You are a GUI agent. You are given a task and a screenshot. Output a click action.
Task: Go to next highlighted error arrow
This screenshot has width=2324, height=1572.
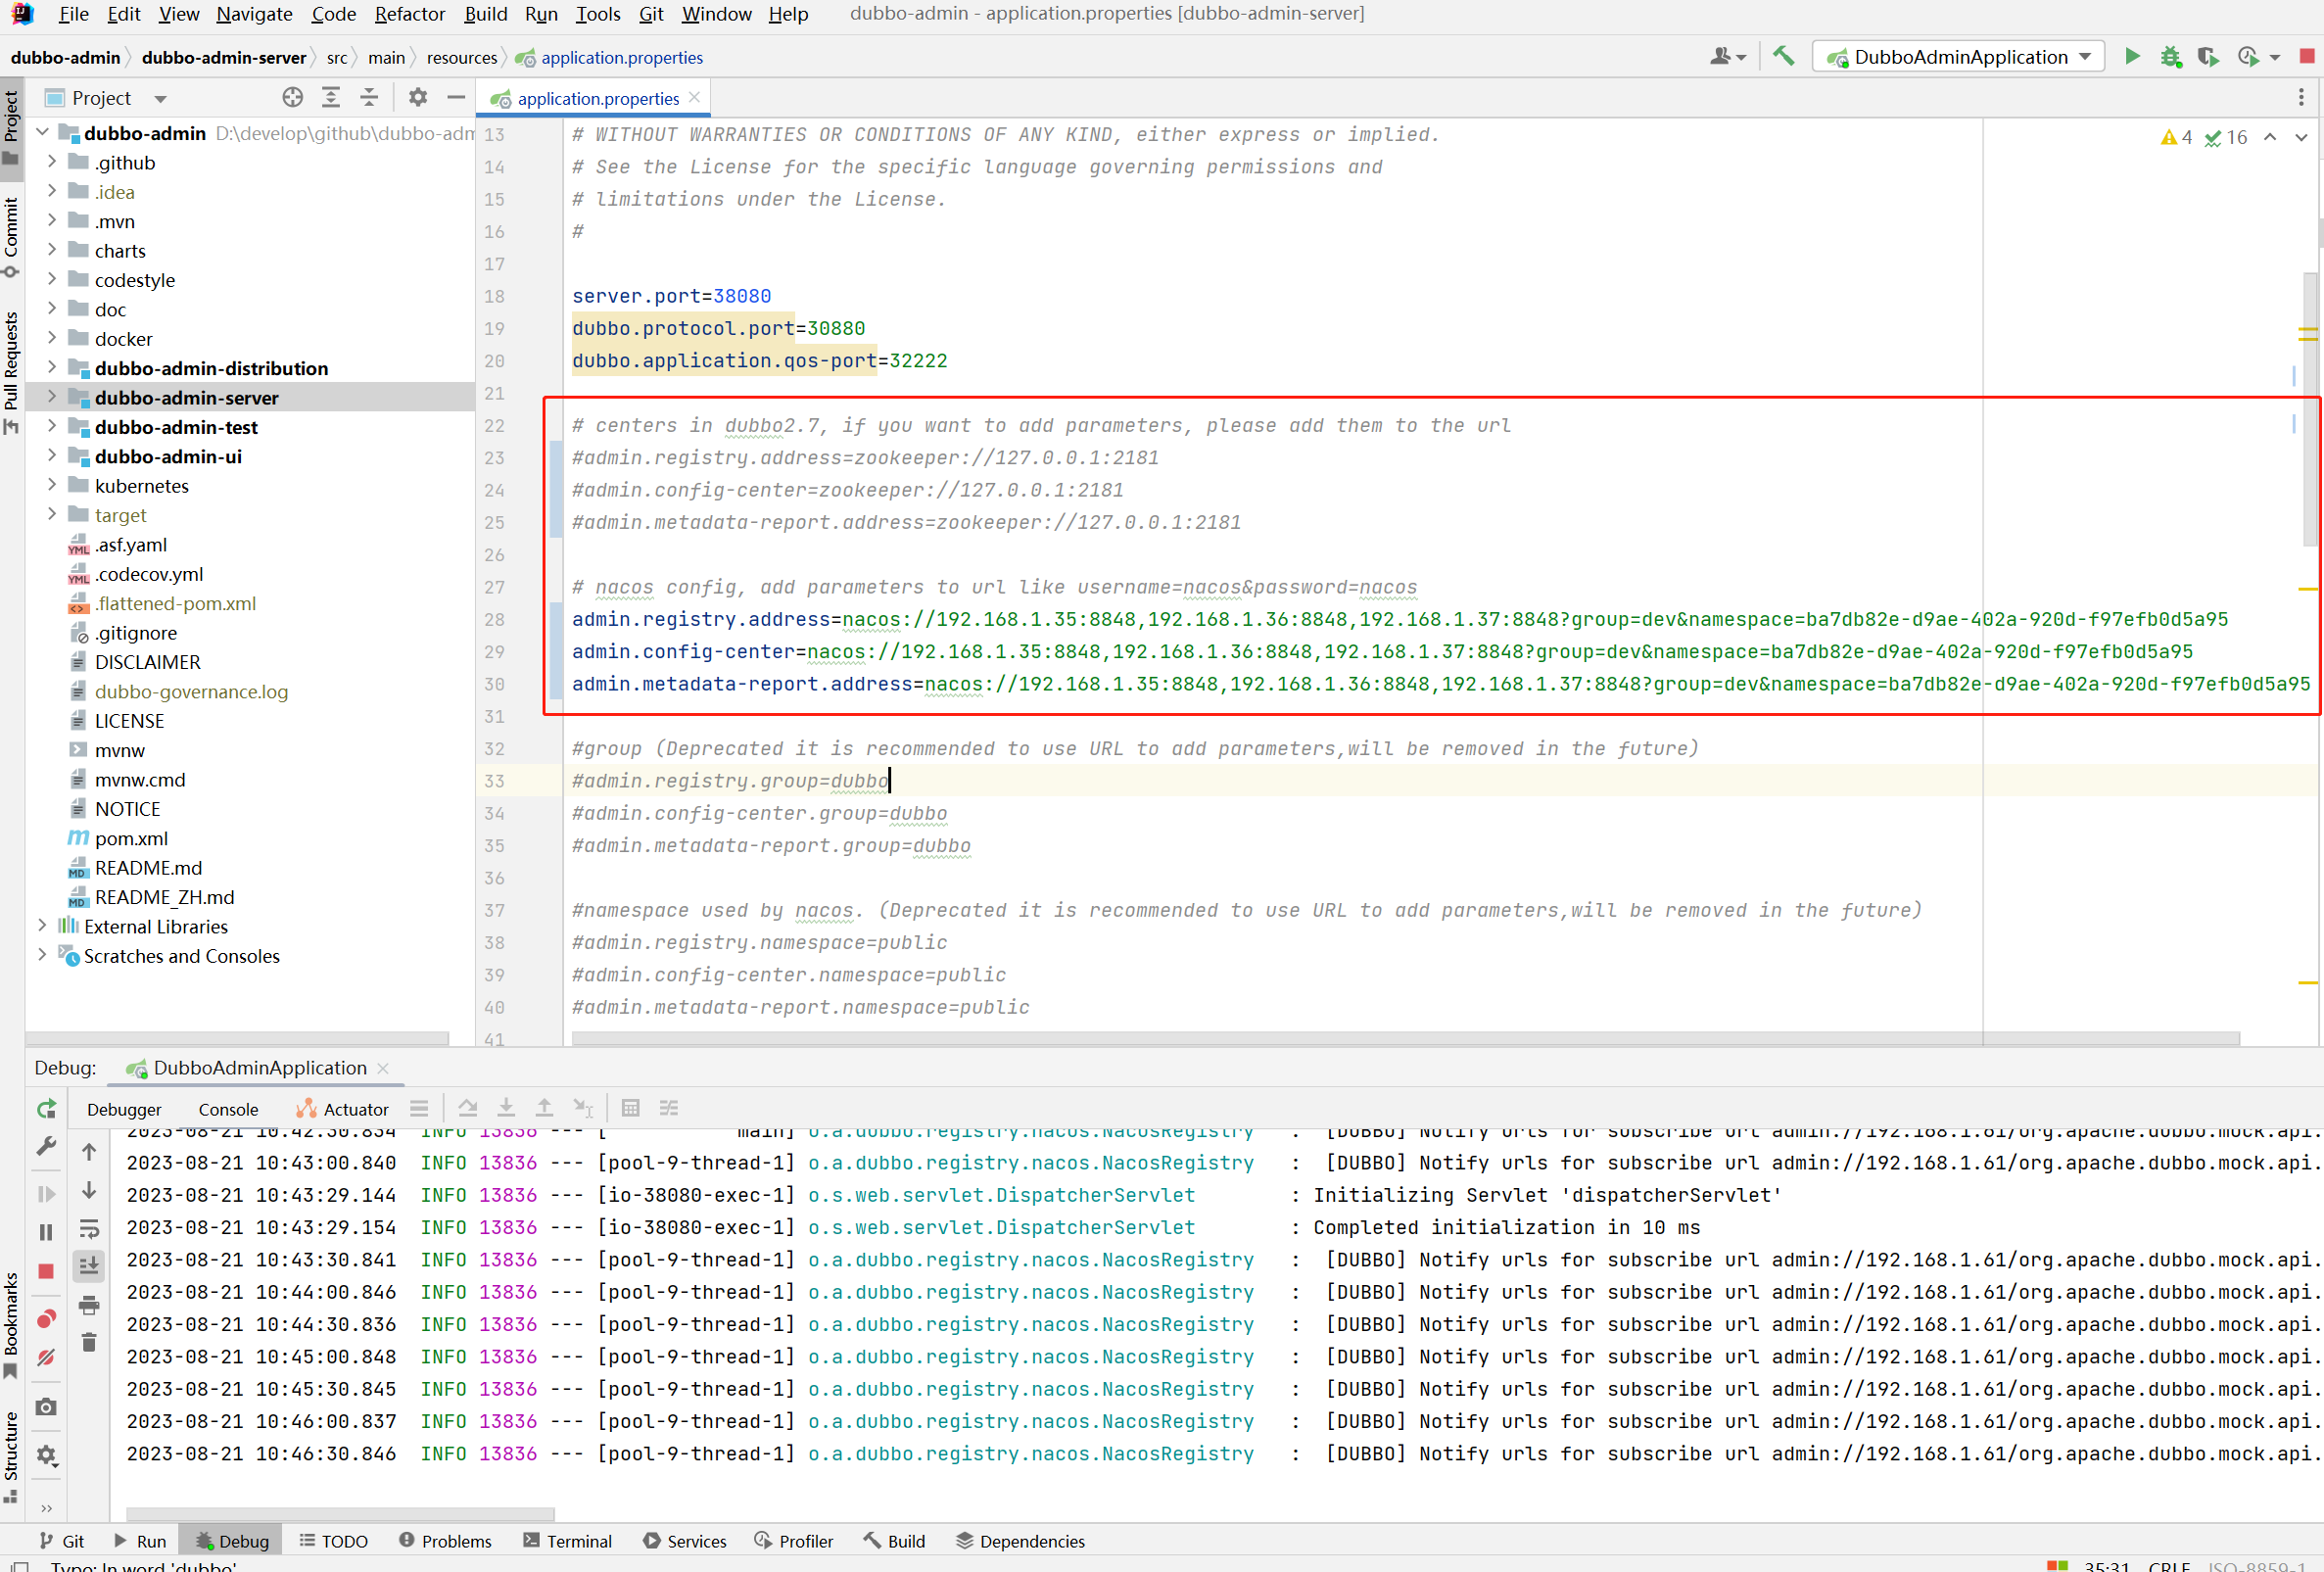[x=2301, y=138]
